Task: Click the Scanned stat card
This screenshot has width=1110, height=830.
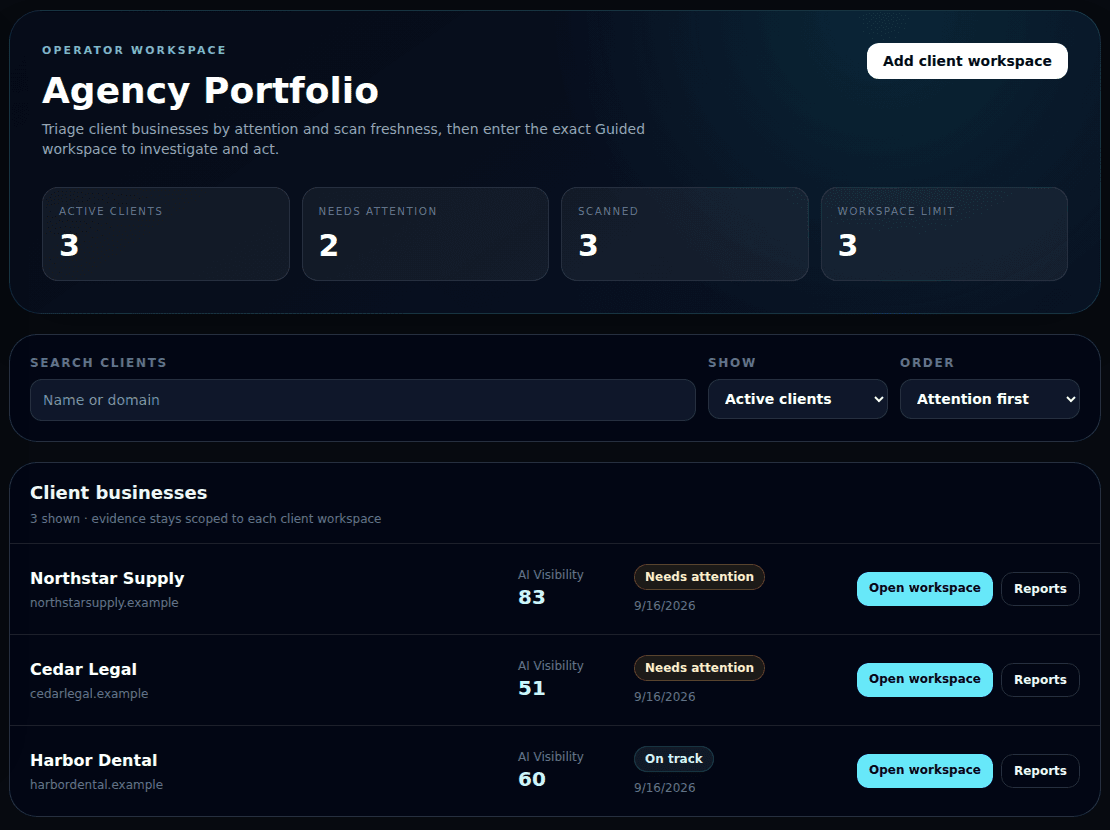Action: coord(685,234)
